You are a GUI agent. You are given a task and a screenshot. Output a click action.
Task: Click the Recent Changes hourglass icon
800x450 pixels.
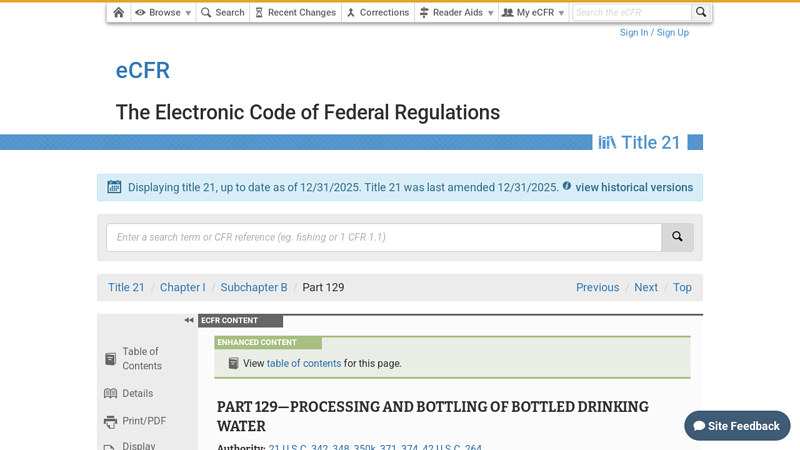pos(259,12)
